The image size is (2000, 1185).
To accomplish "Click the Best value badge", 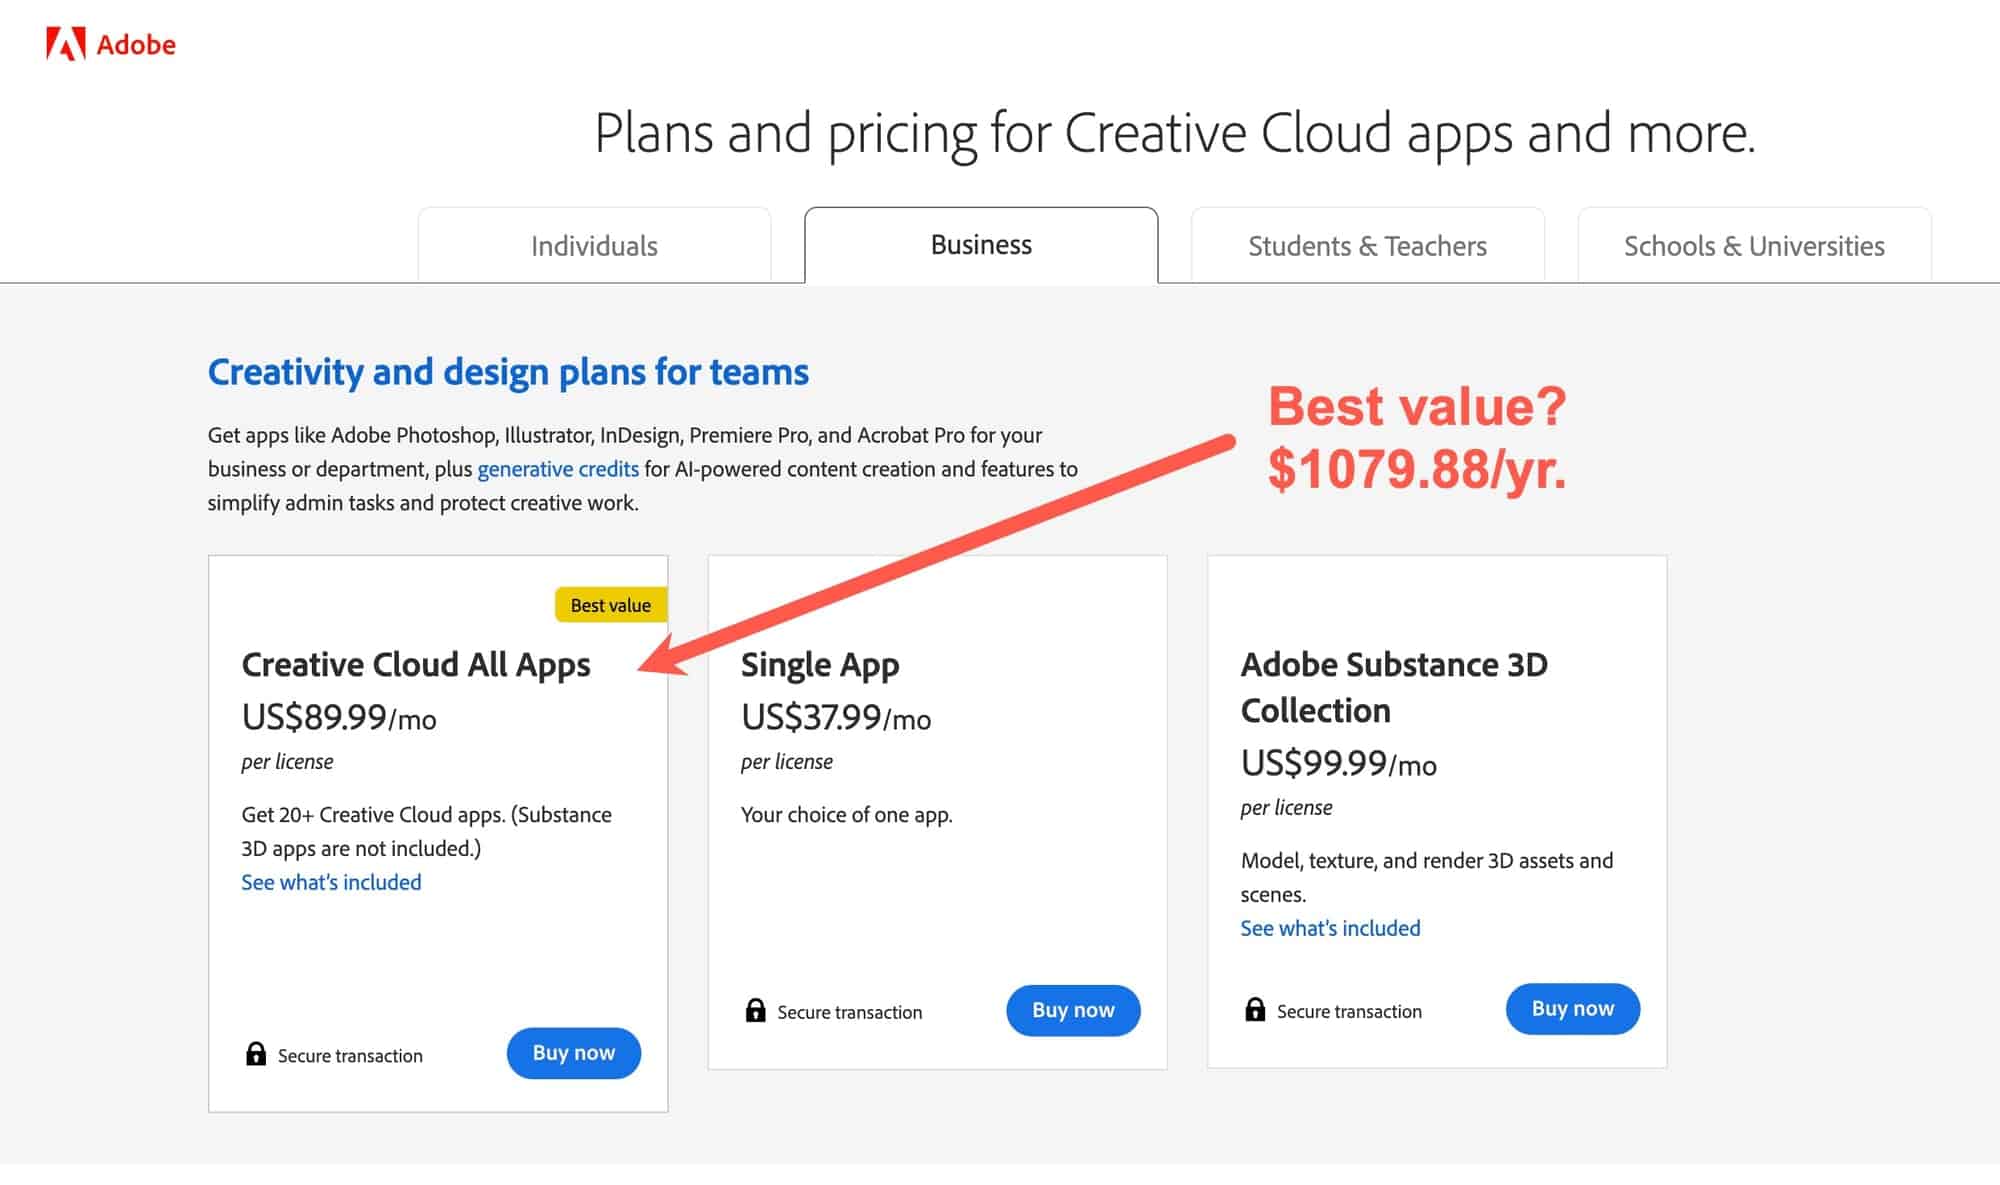I will pyautogui.click(x=611, y=605).
